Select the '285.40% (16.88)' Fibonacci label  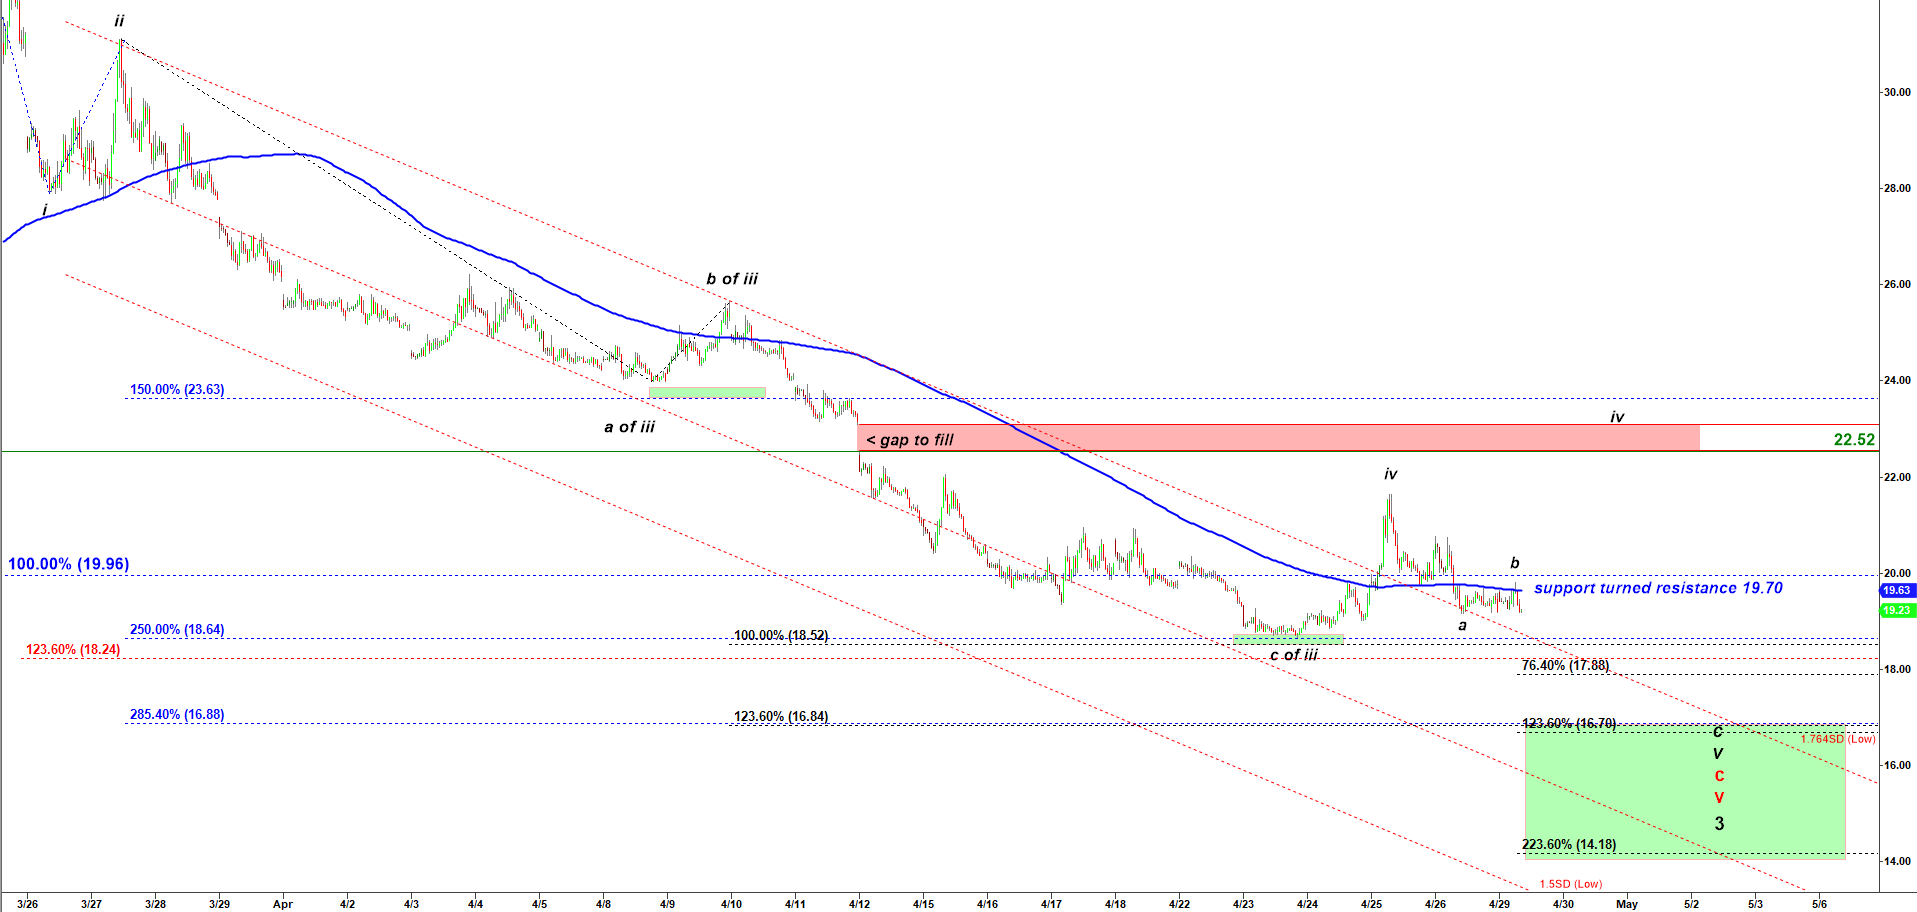point(177,714)
